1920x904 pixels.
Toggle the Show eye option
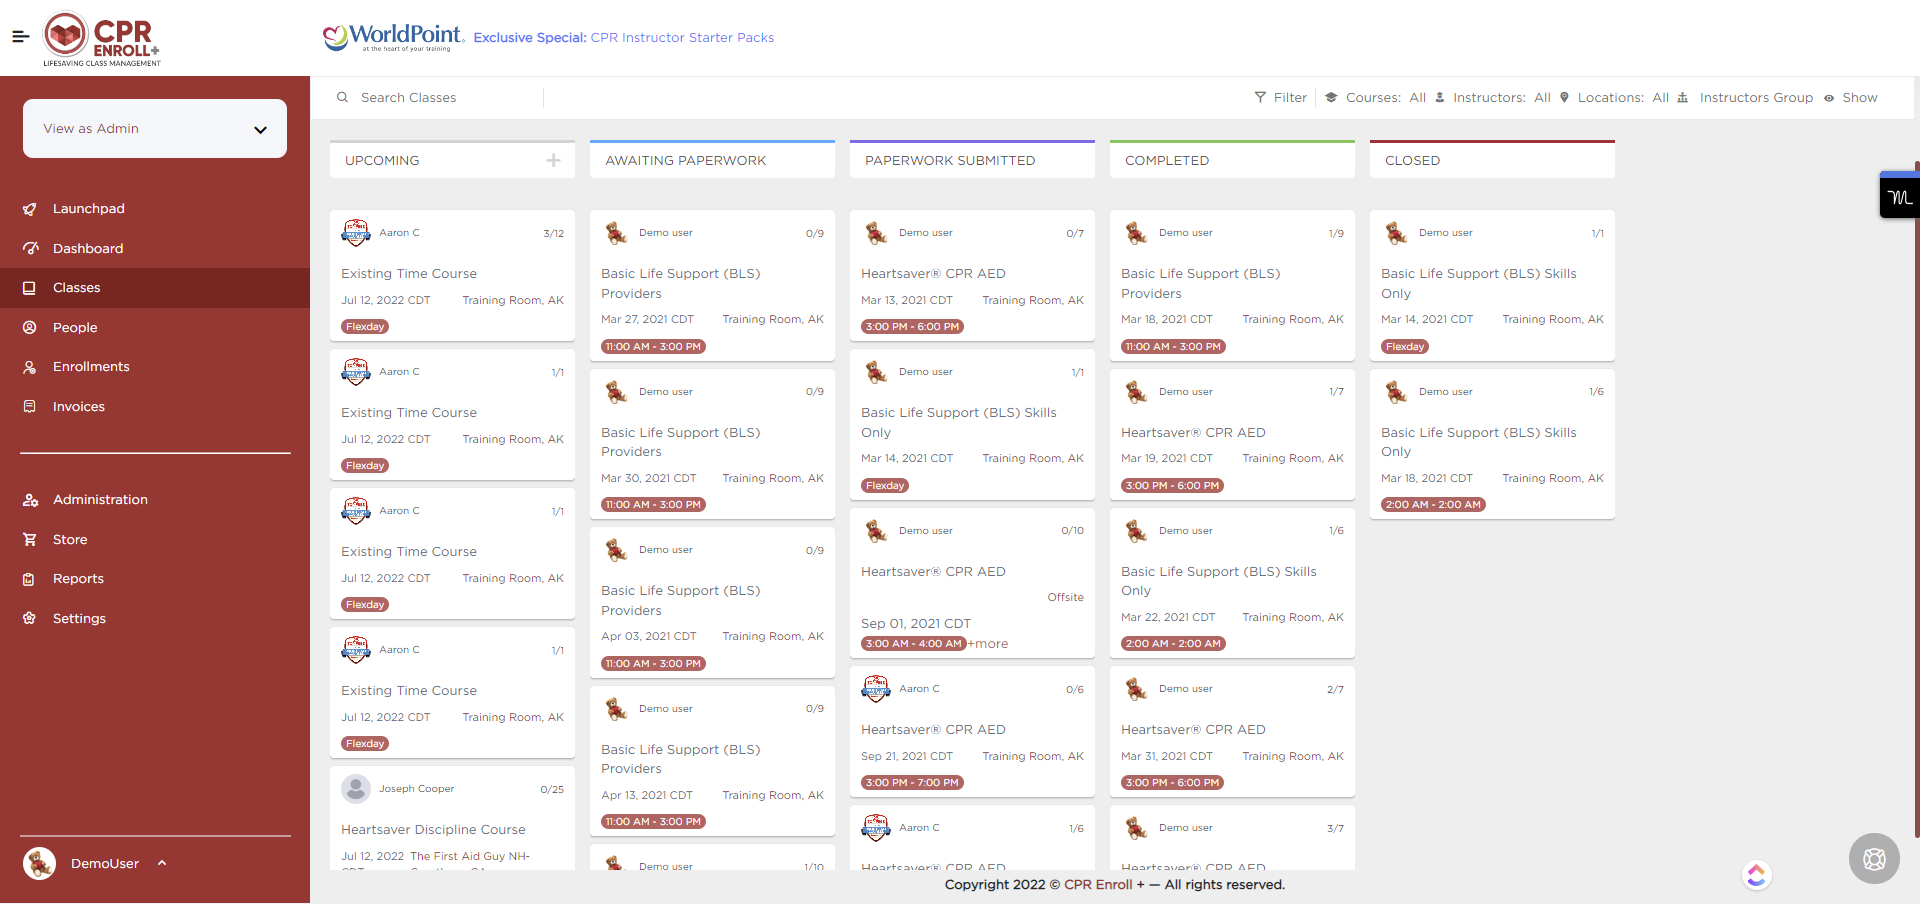(1850, 97)
